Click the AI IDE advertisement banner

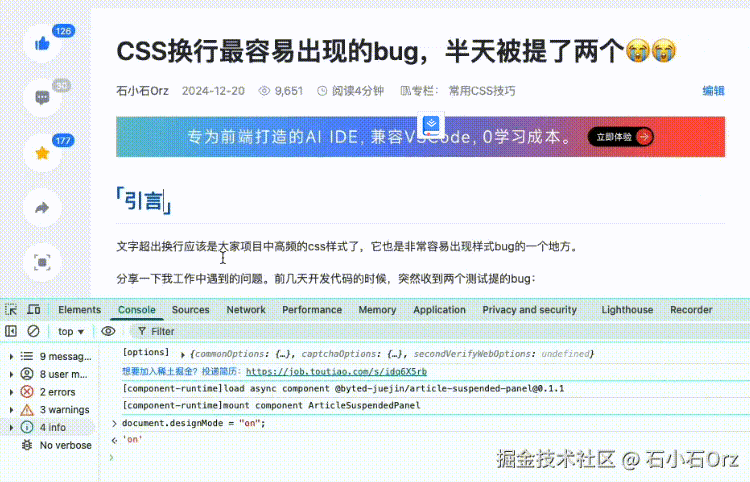[x=420, y=137]
